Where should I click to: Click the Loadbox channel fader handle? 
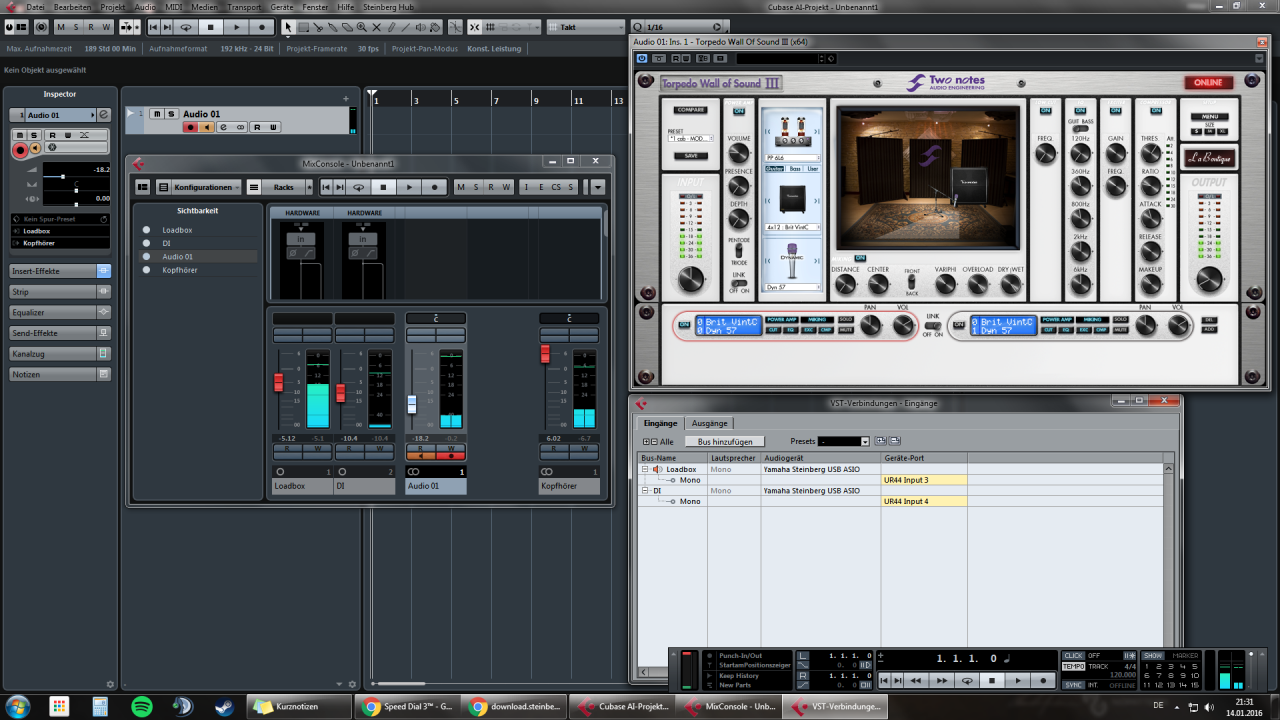[x=279, y=382]
